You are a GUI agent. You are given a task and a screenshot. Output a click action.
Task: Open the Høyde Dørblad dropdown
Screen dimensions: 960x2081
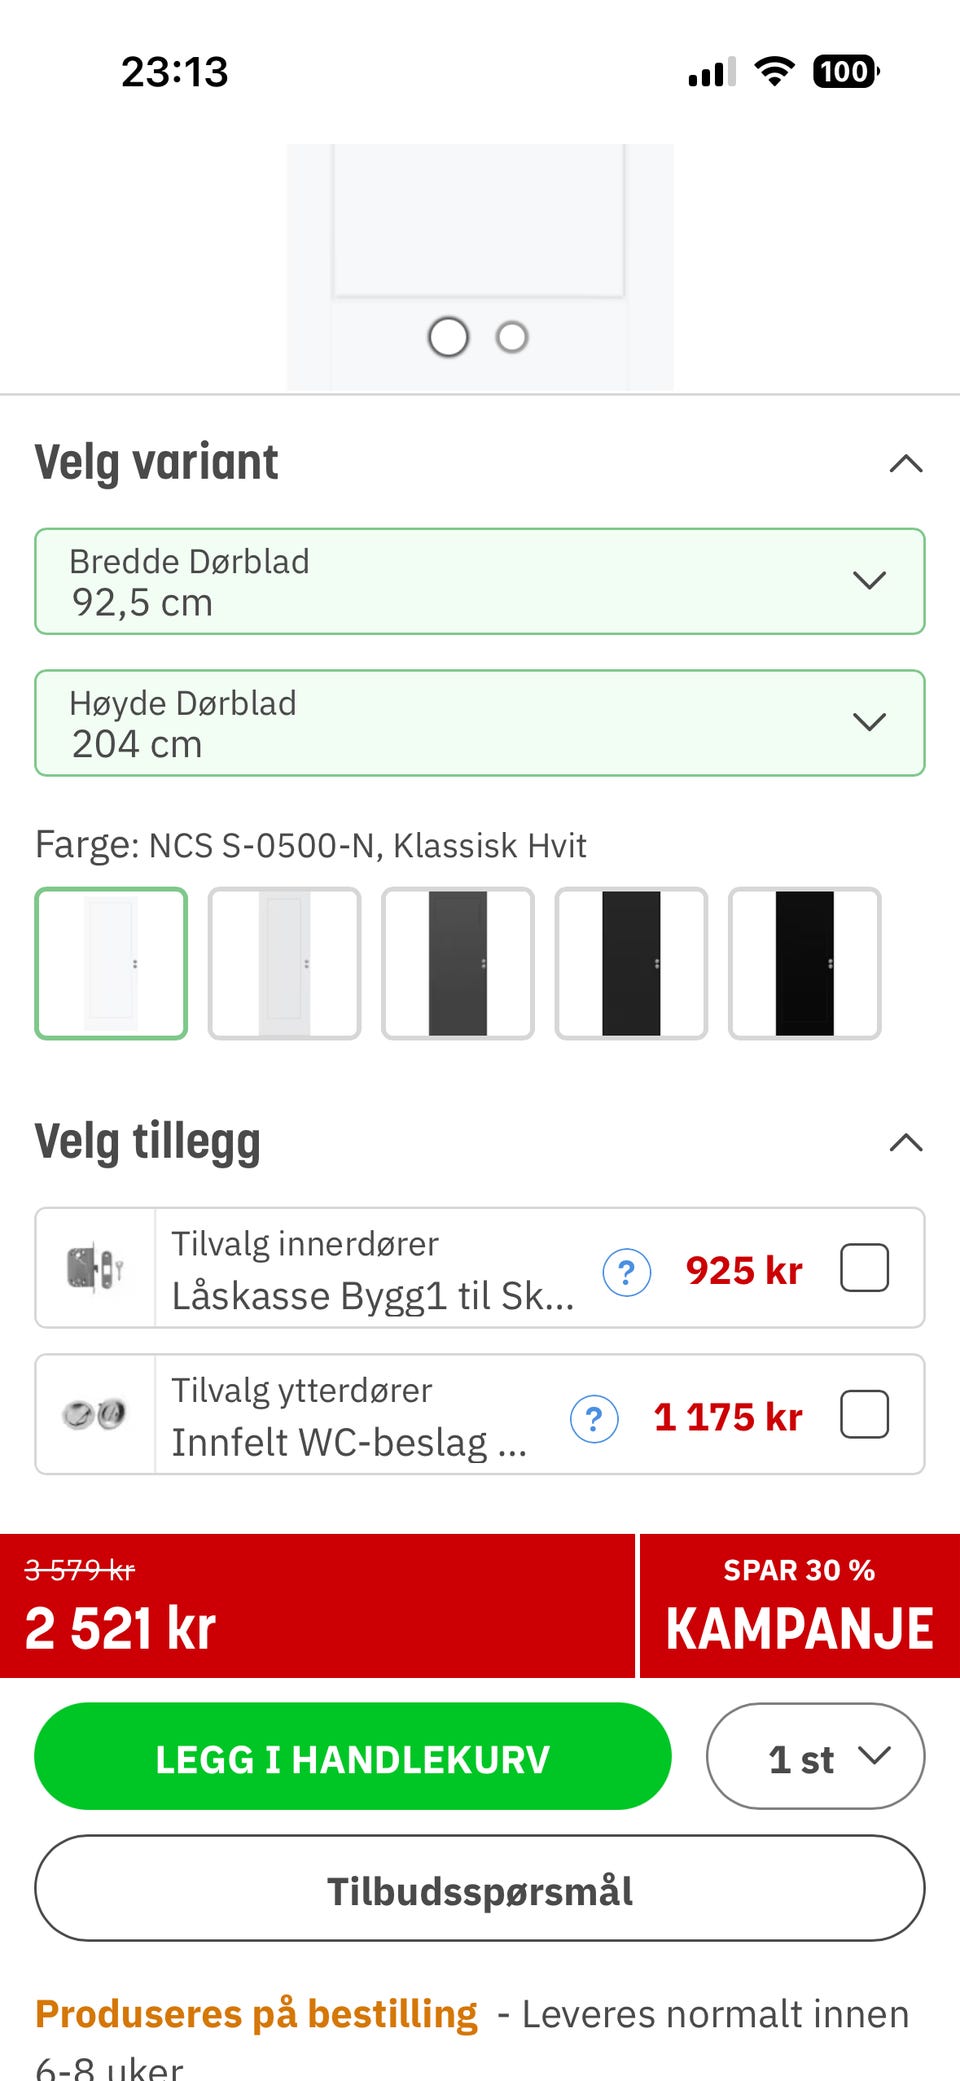click(x=480, y=722)
